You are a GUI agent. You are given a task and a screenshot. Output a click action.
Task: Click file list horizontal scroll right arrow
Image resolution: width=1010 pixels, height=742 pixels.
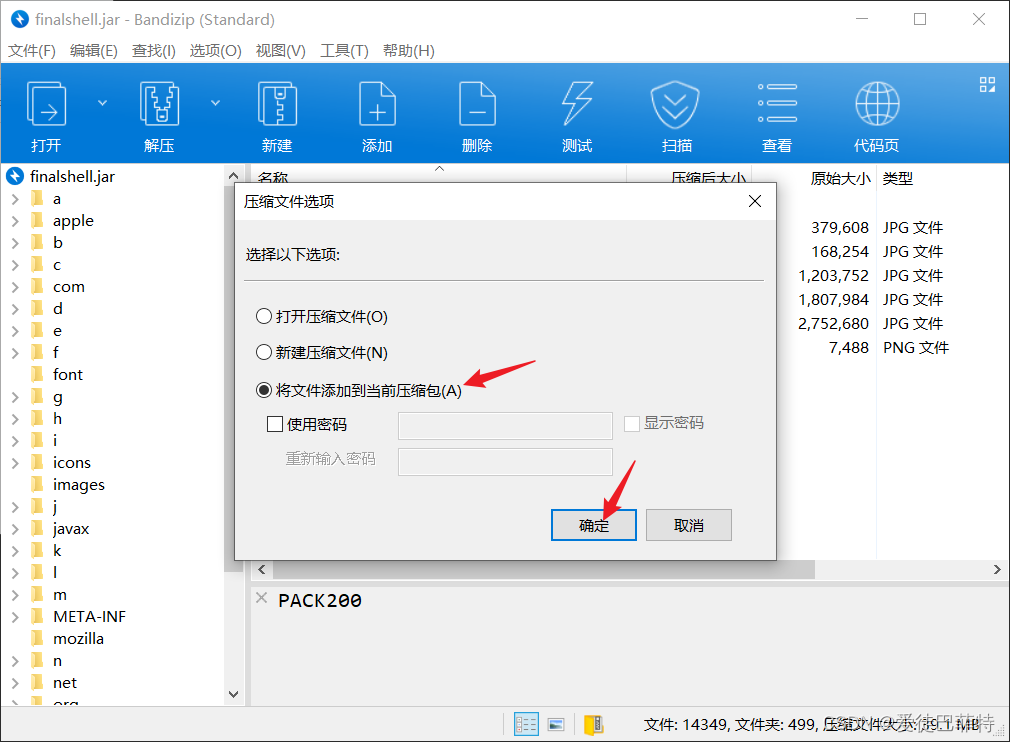(x=996, y=569)
